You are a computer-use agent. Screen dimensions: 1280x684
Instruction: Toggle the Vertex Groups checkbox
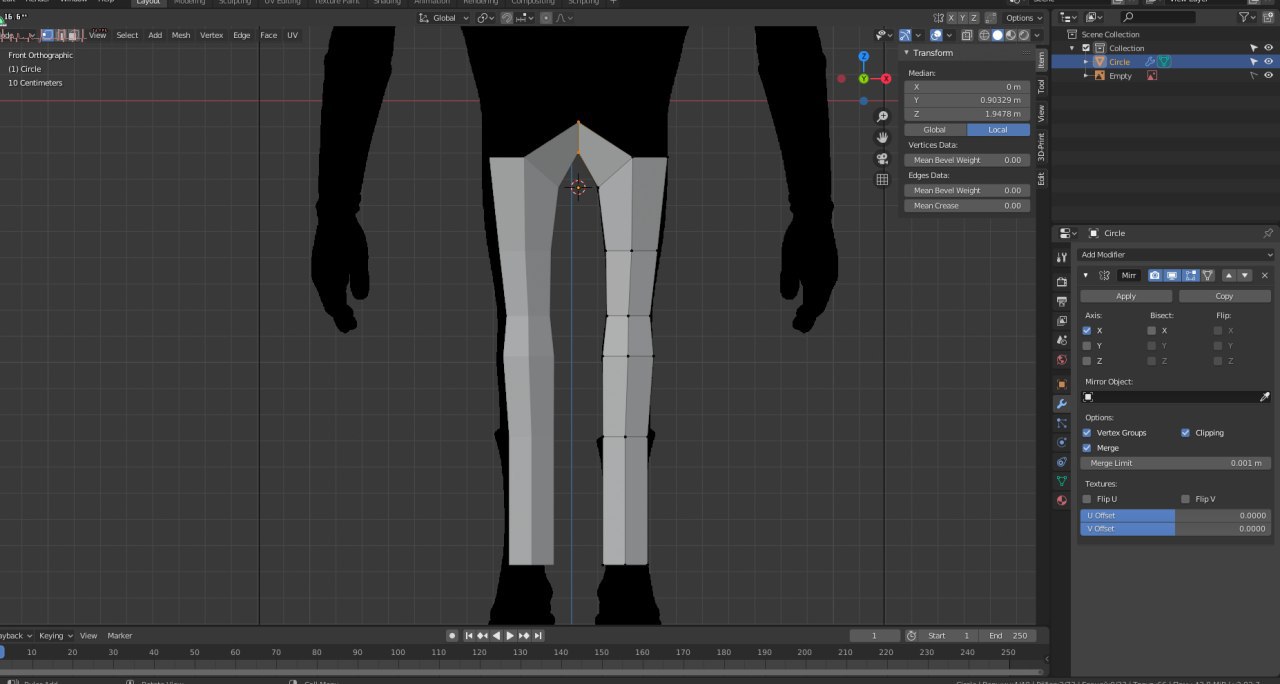point(1087,433)
